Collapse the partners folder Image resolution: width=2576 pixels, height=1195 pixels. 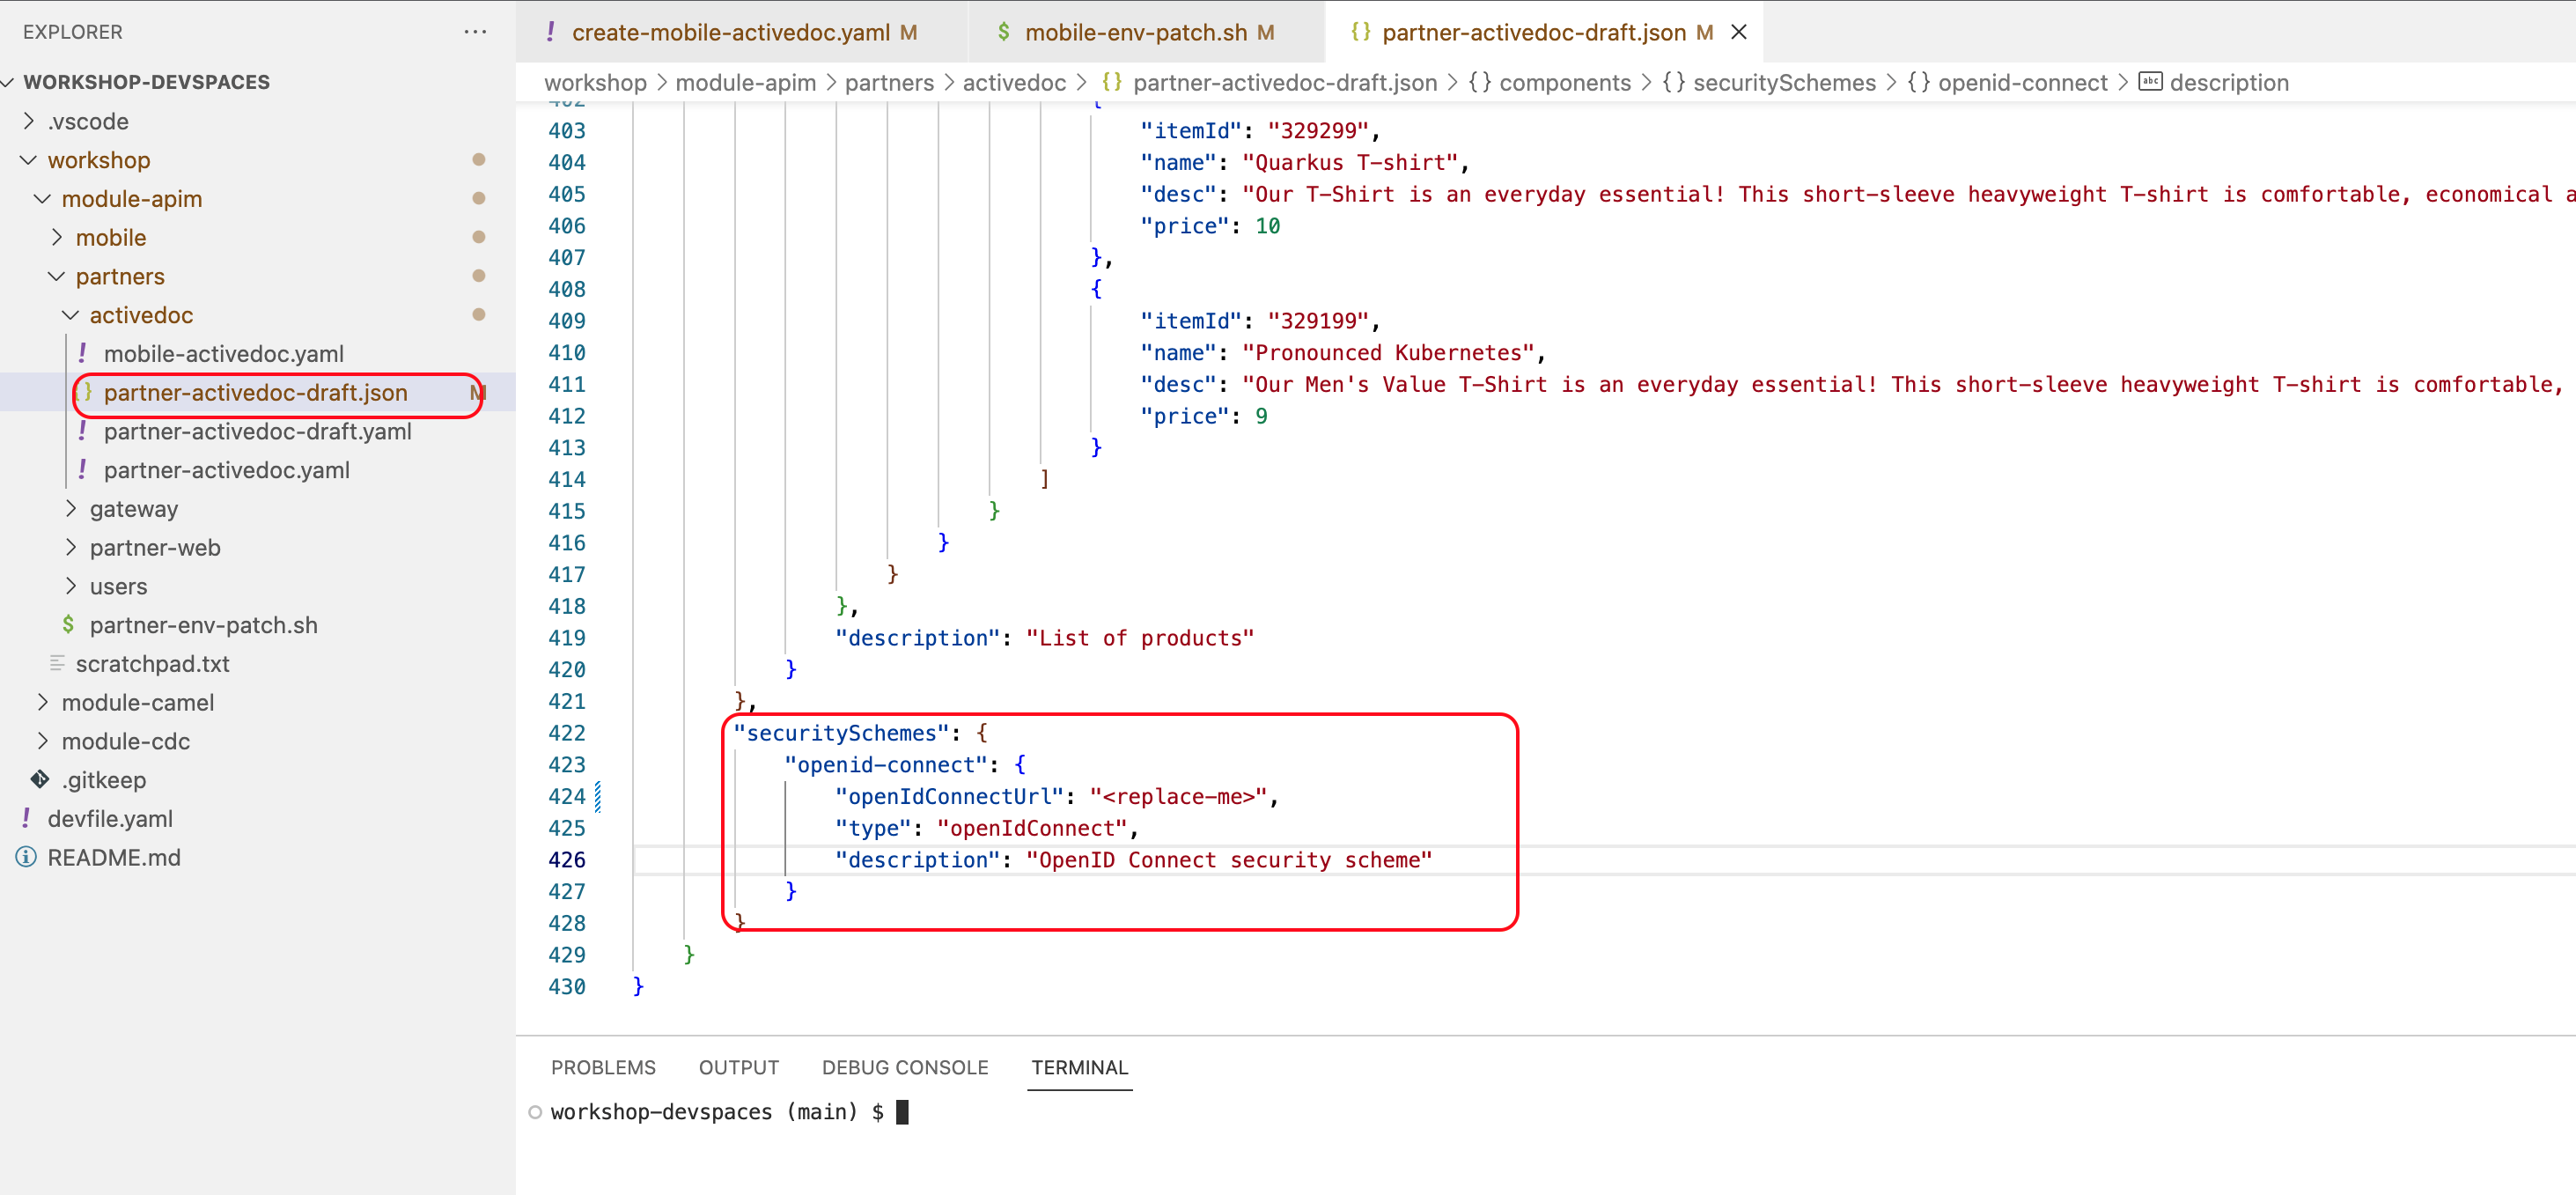click(x=57, y=276)
